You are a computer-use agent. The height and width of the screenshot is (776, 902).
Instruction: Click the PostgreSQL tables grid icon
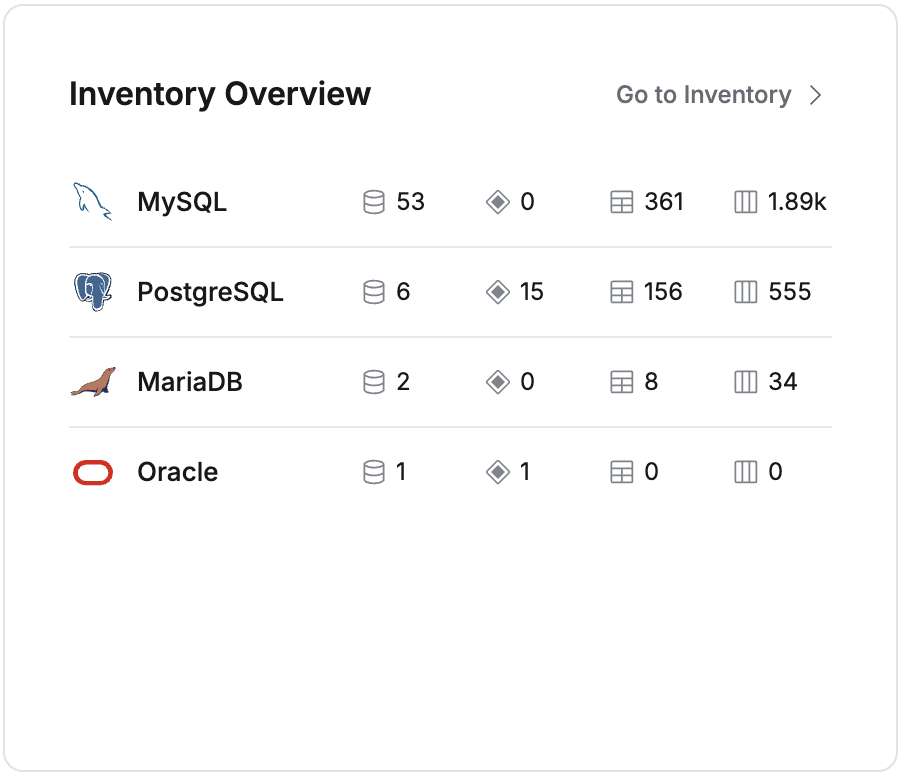coord(621,292)
